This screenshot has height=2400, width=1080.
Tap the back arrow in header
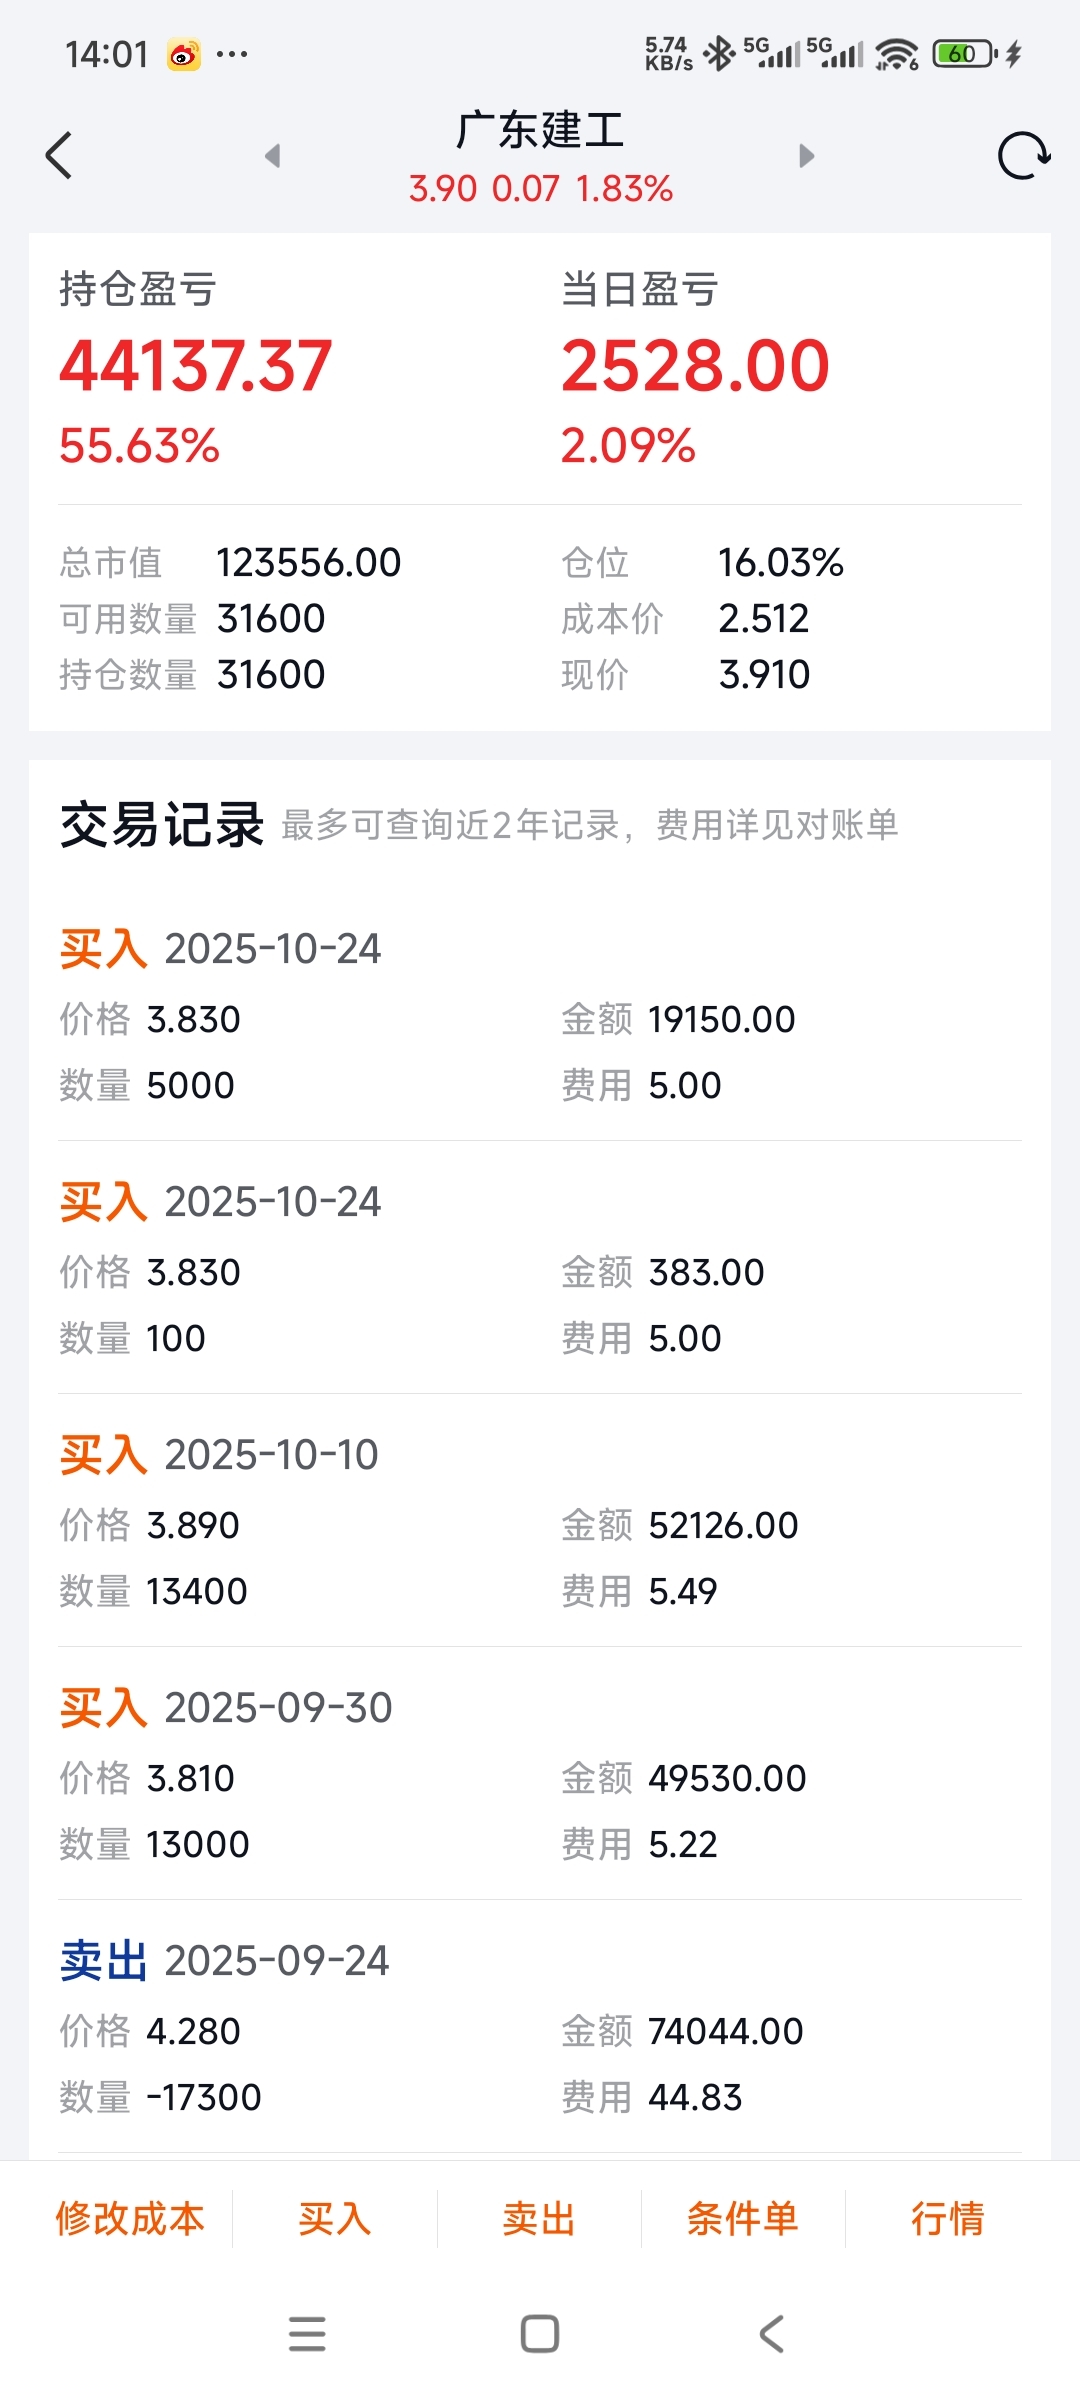click(x=59, y=156)
